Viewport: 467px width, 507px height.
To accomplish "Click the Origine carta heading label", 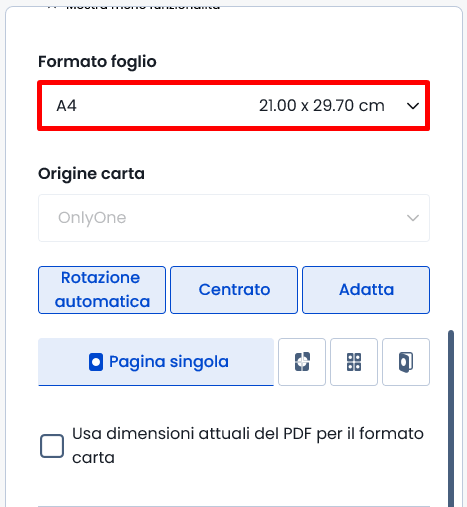I will (x=91, y=174).
